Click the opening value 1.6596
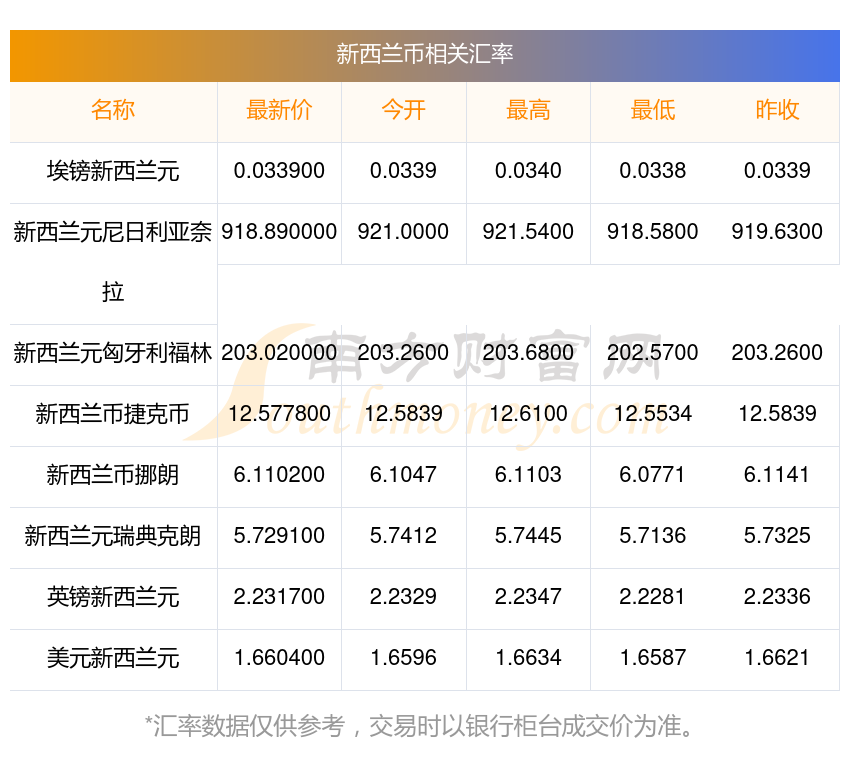850x757 pixels. pyautogui.click(x=403, y=658)
